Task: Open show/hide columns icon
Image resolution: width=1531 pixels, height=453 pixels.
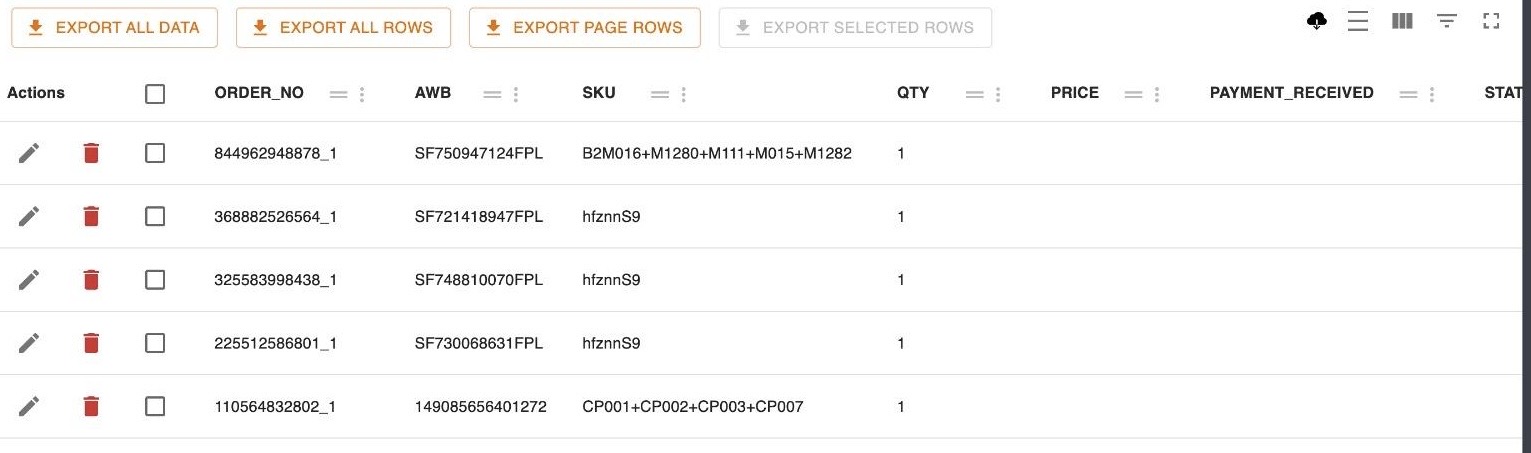Action: point(1402,21)
